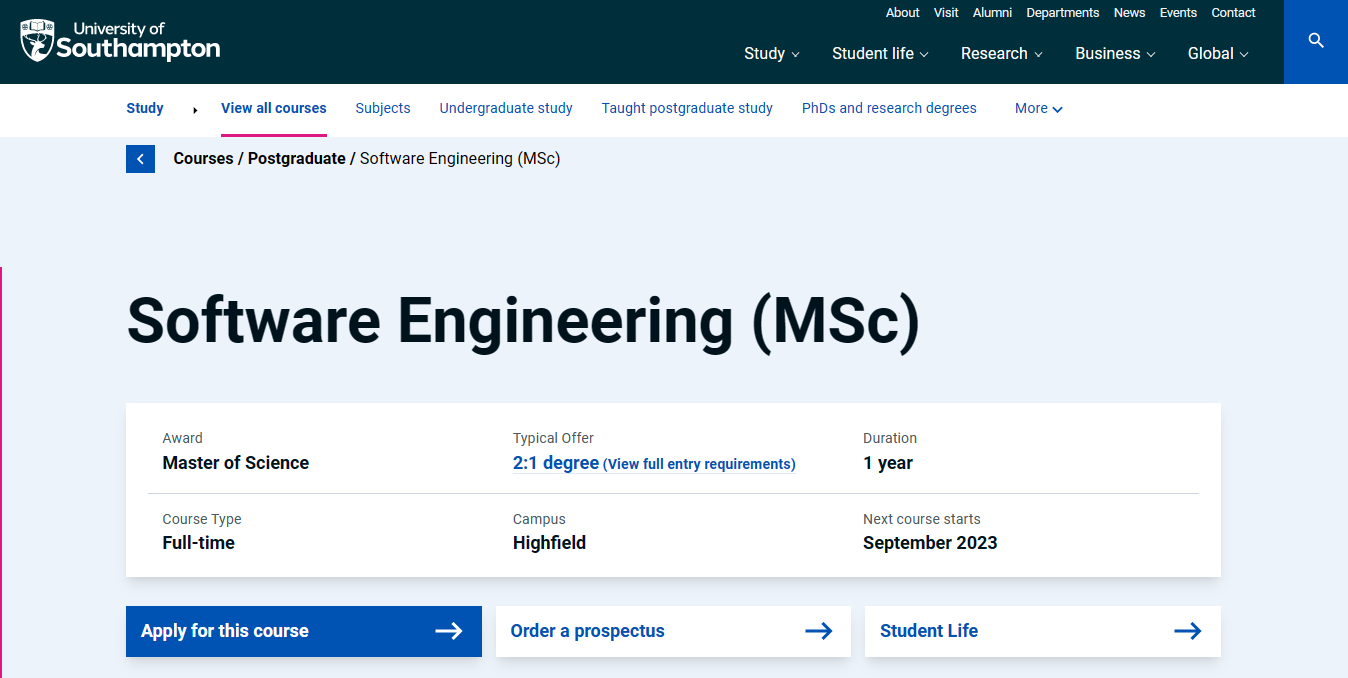Screen dimensions: 1348x678
Task: Switch to the Subjects tab
Action: tap(383, 108)
